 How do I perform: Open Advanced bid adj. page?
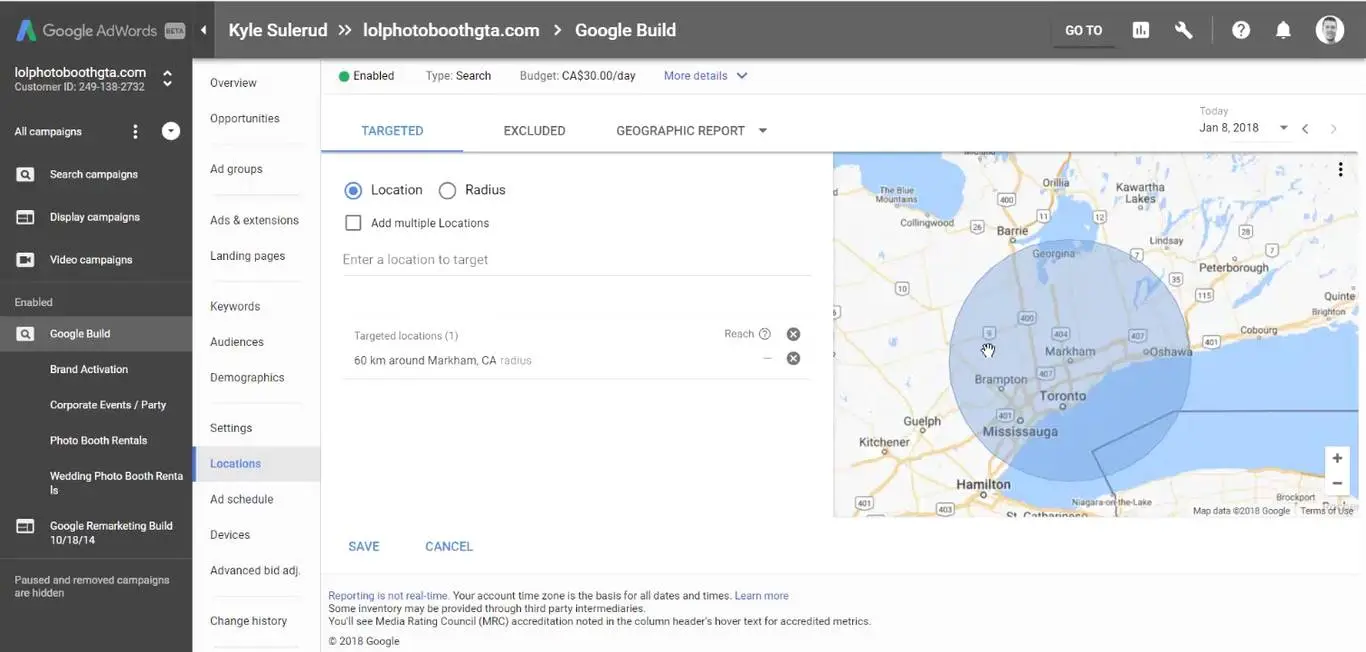255,570
